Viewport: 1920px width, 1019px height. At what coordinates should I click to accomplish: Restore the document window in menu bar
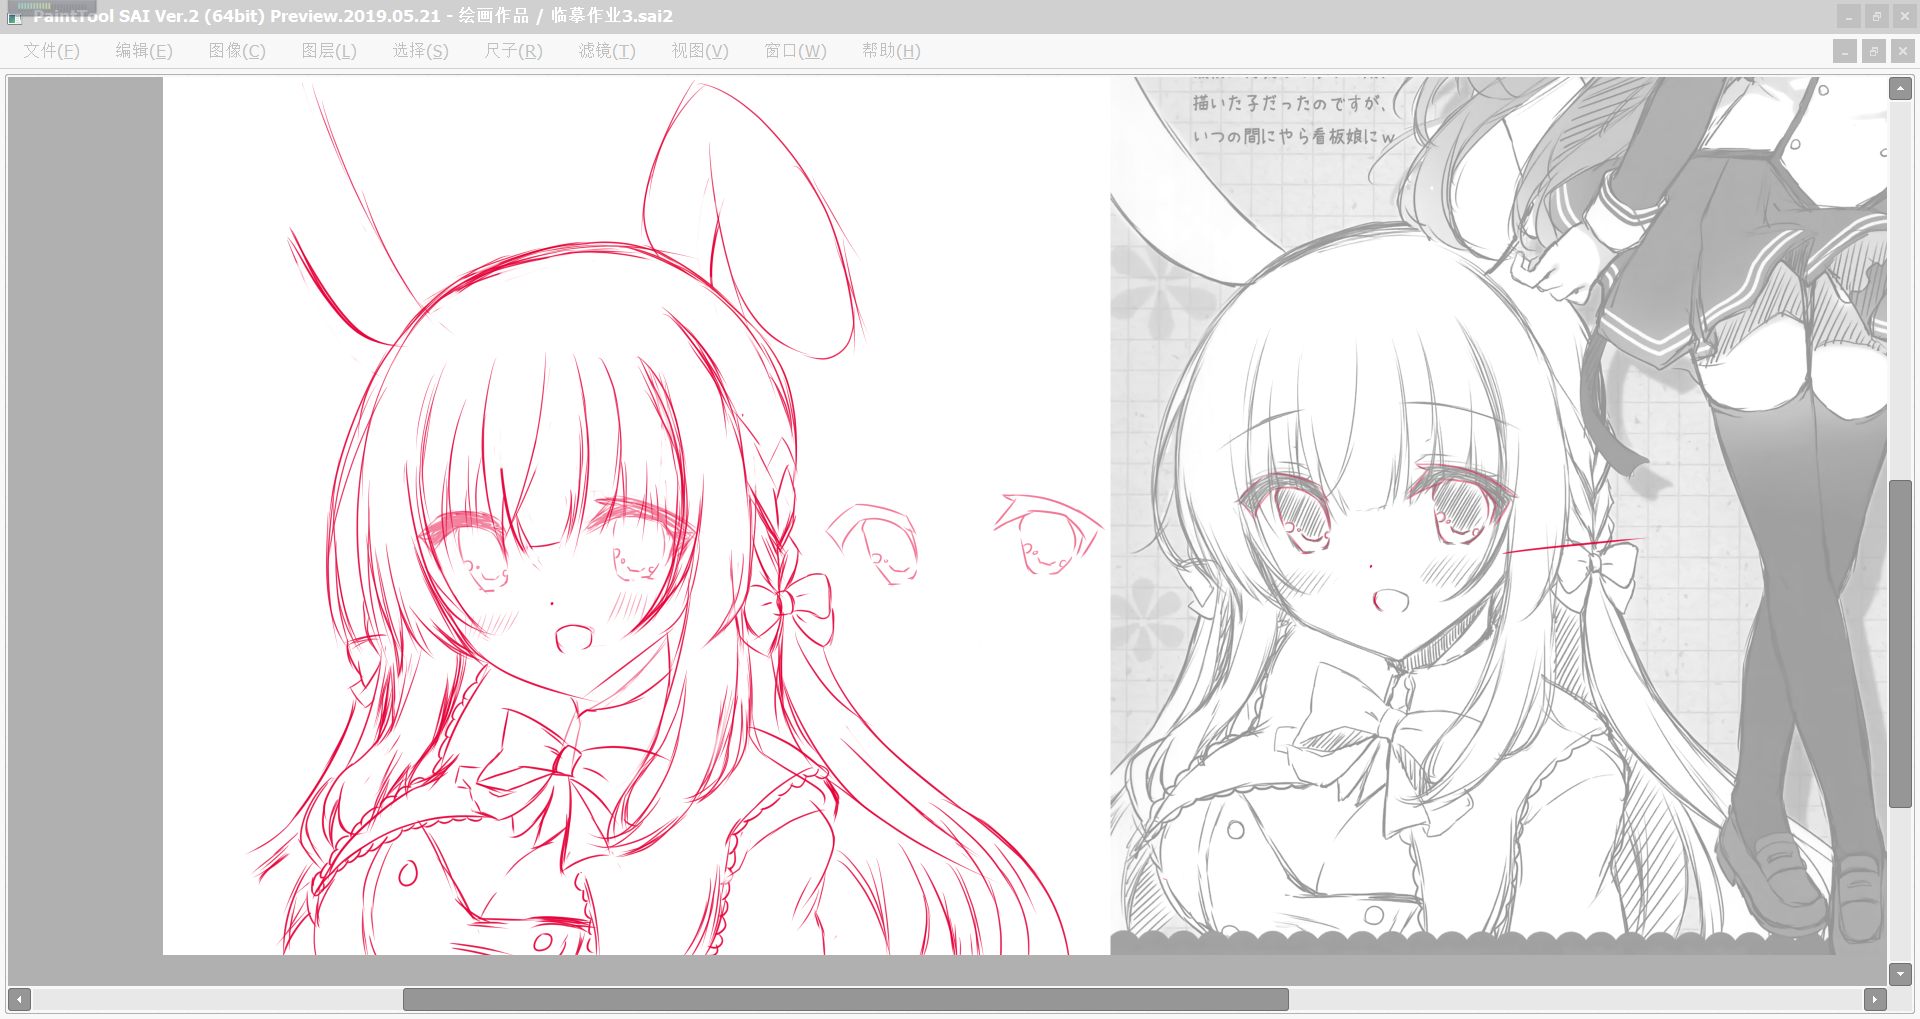1874,51
